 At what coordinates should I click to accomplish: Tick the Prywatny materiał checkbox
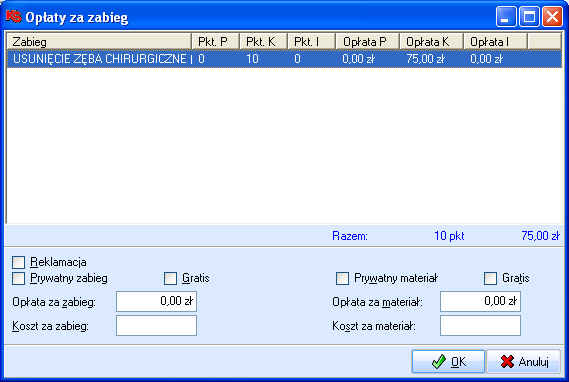pyautogui.click(x=342, y=278)
